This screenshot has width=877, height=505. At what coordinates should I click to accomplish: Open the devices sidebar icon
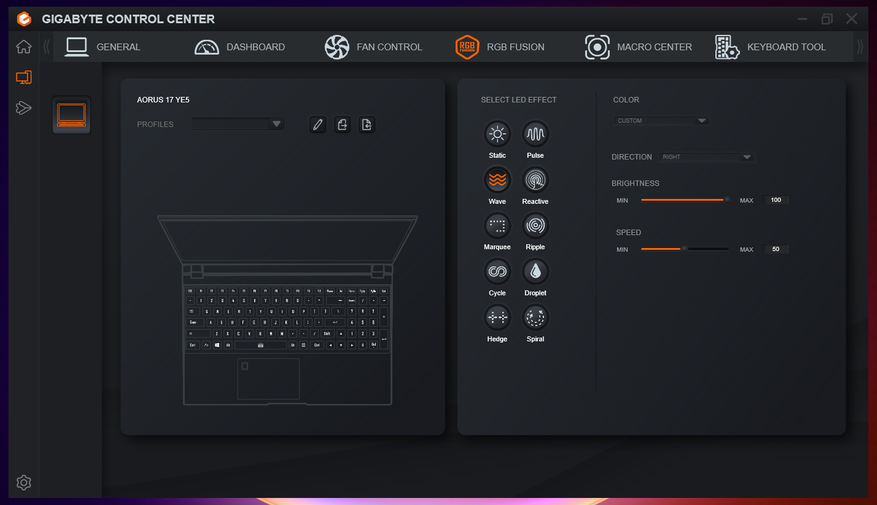[23, 77]
